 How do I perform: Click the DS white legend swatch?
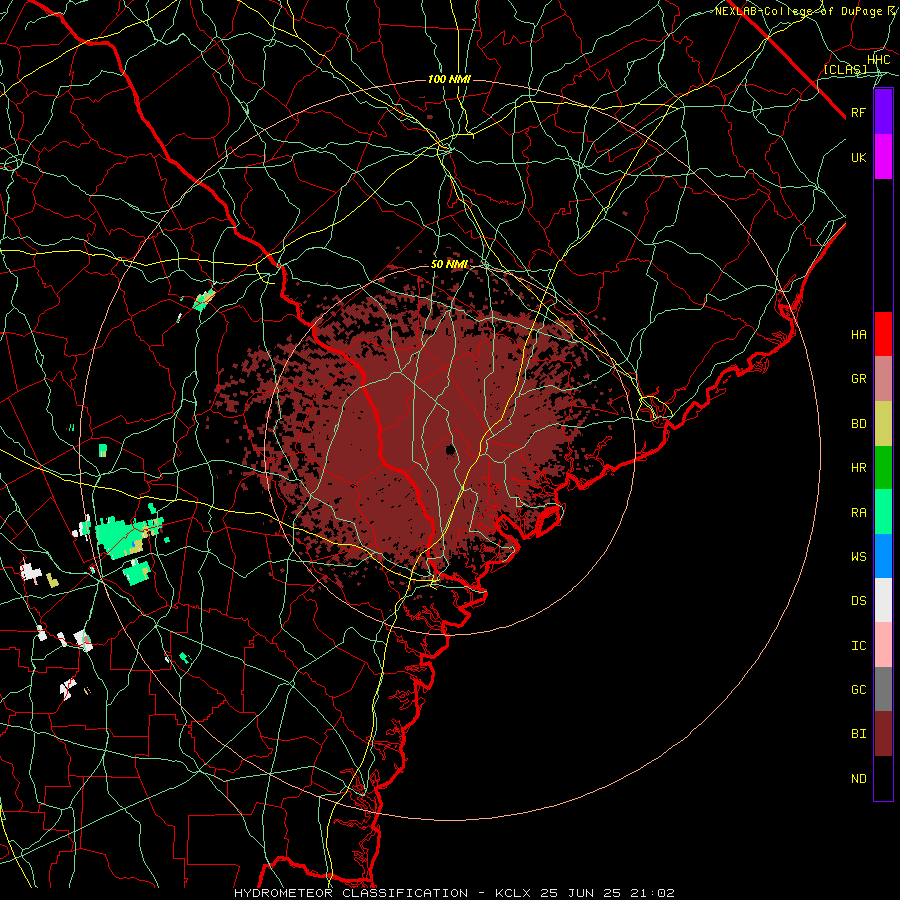883,600
